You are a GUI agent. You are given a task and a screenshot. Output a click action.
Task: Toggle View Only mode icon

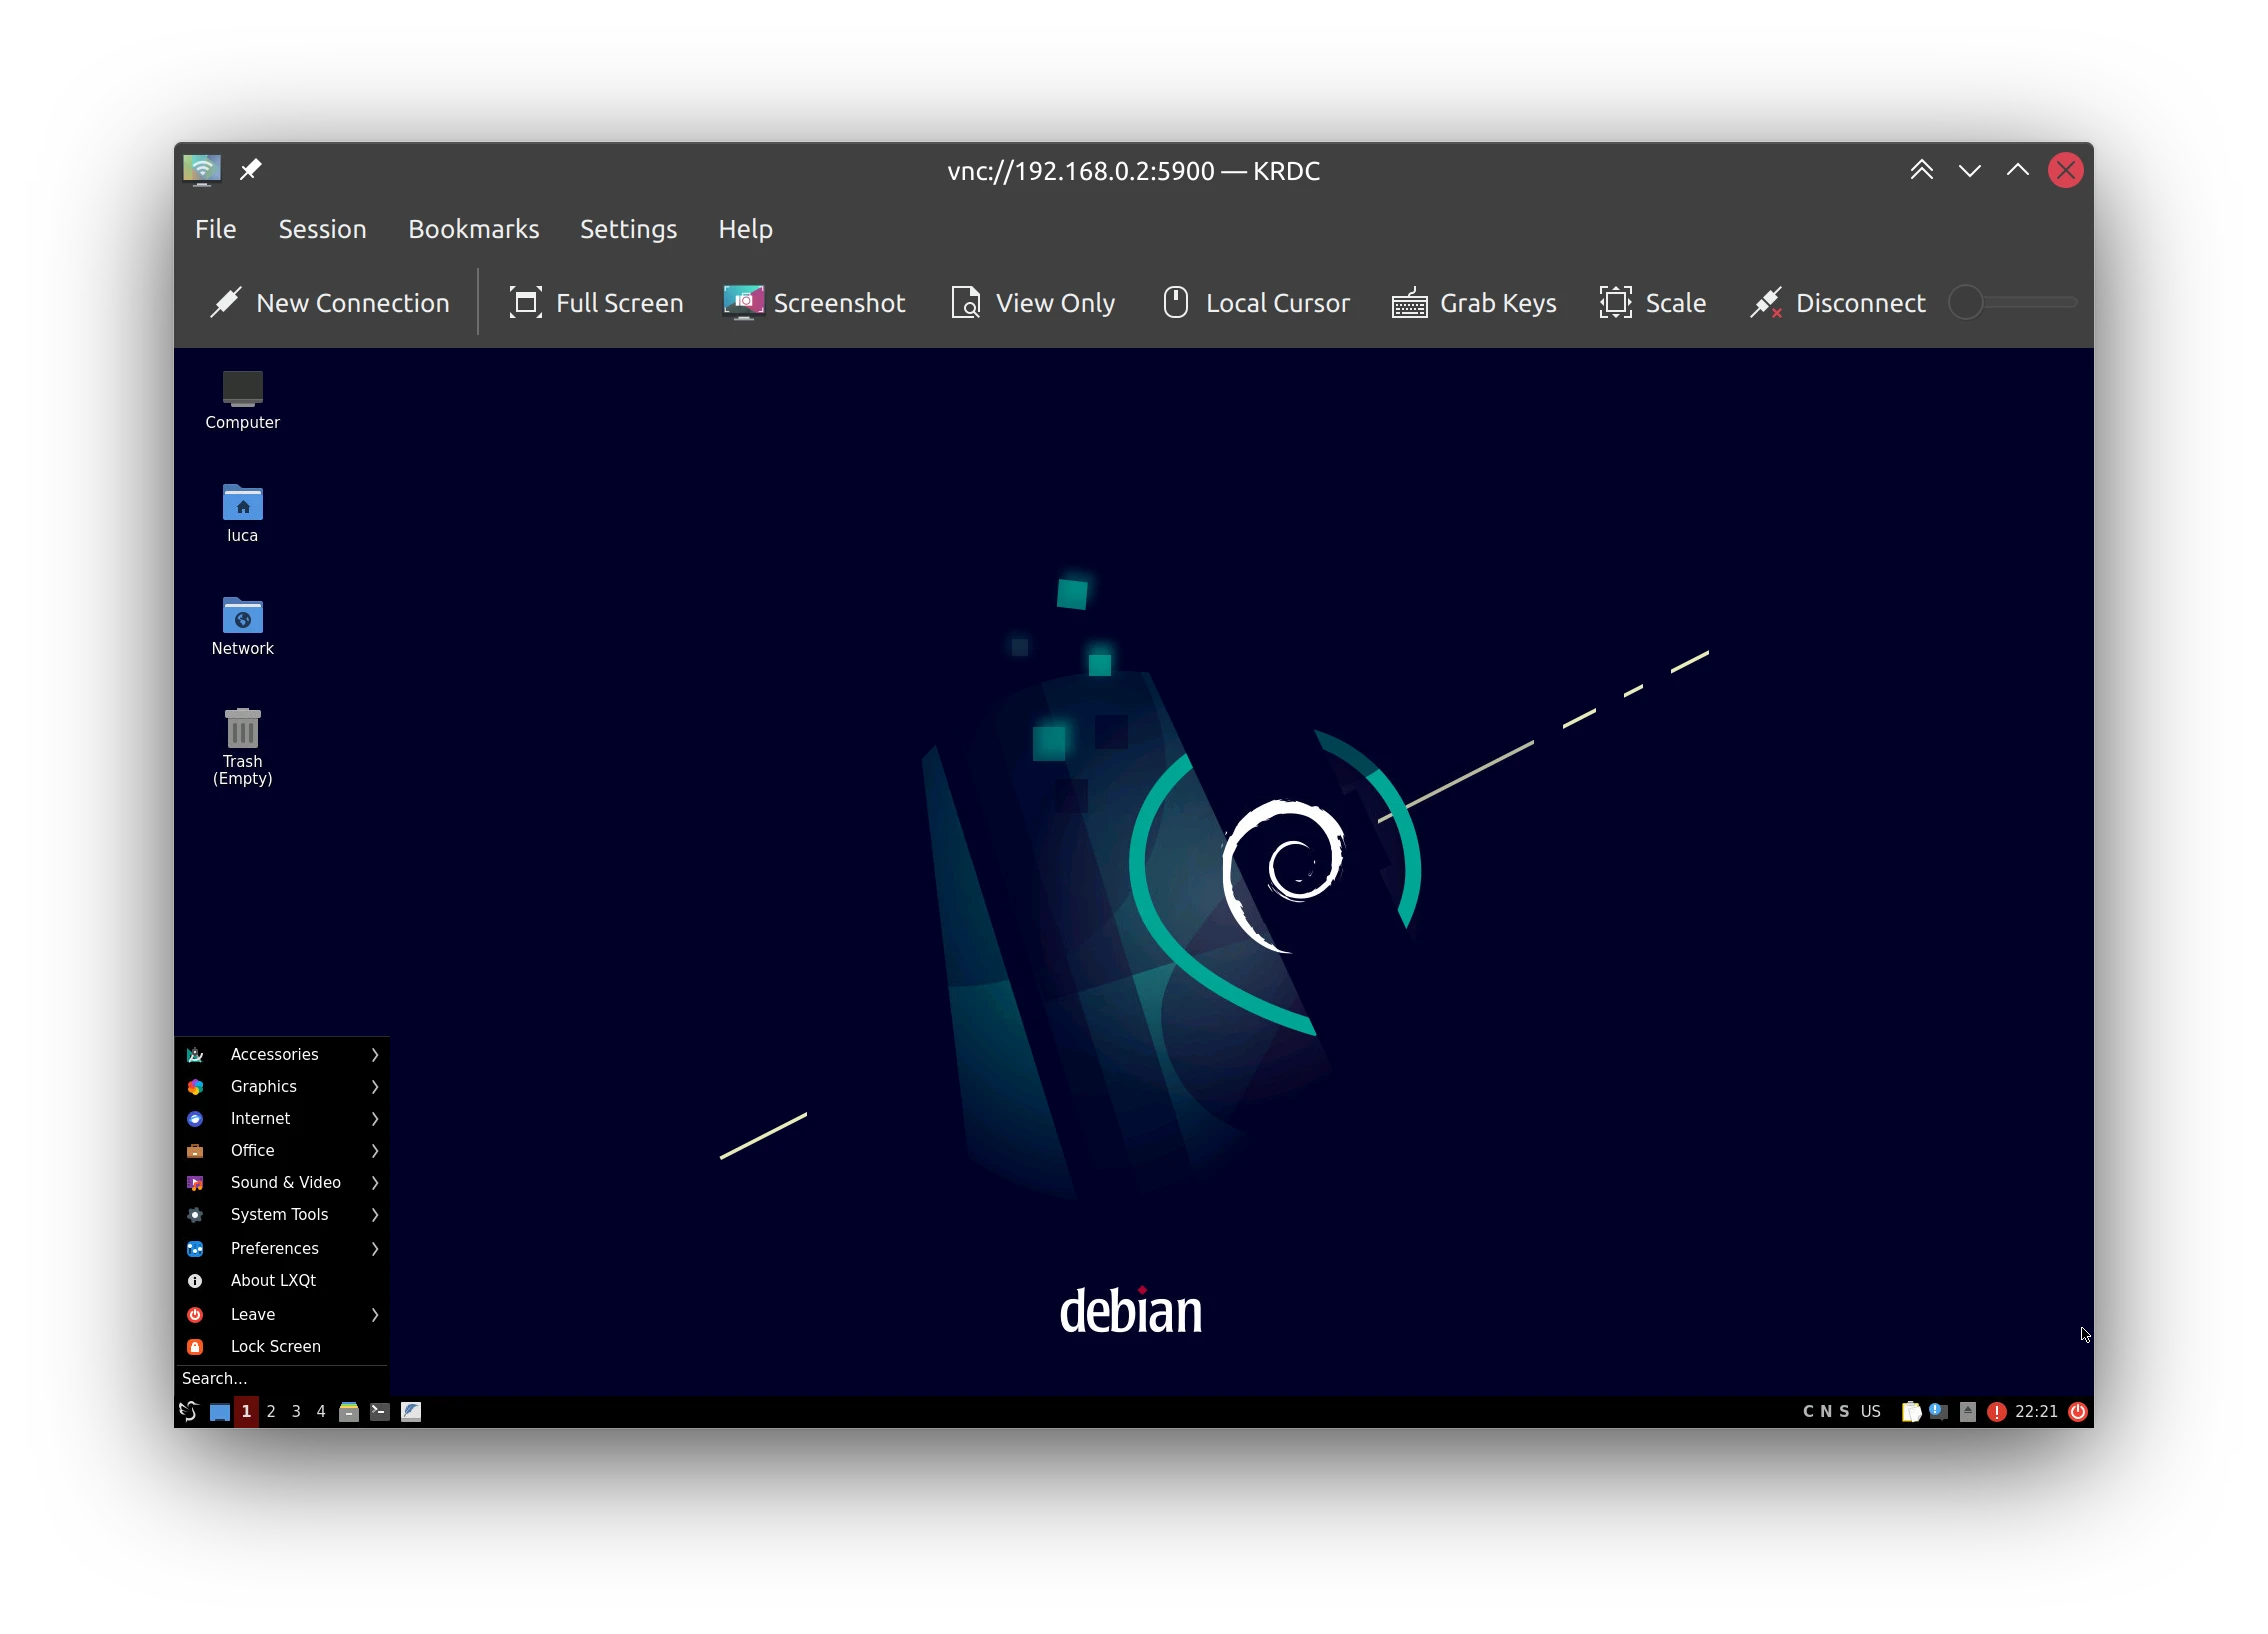click(963, 303)
